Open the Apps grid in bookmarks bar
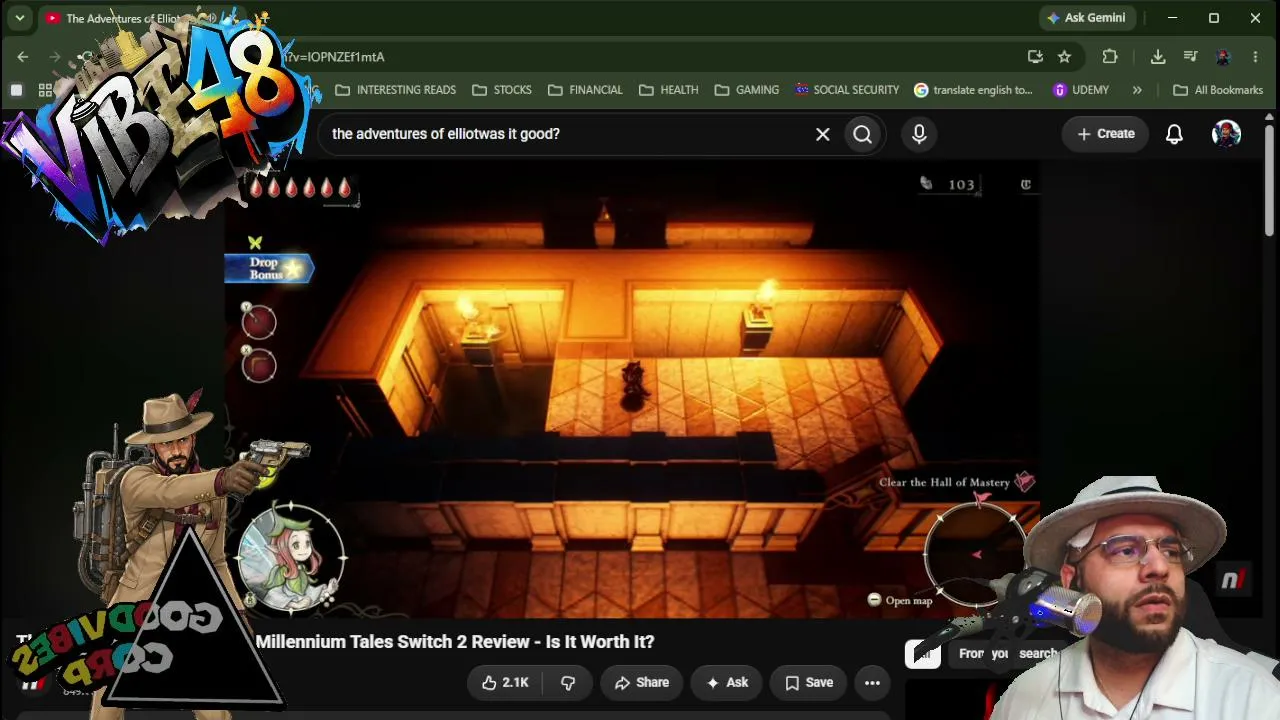The image size is (1280, 720). pos(45,90)
